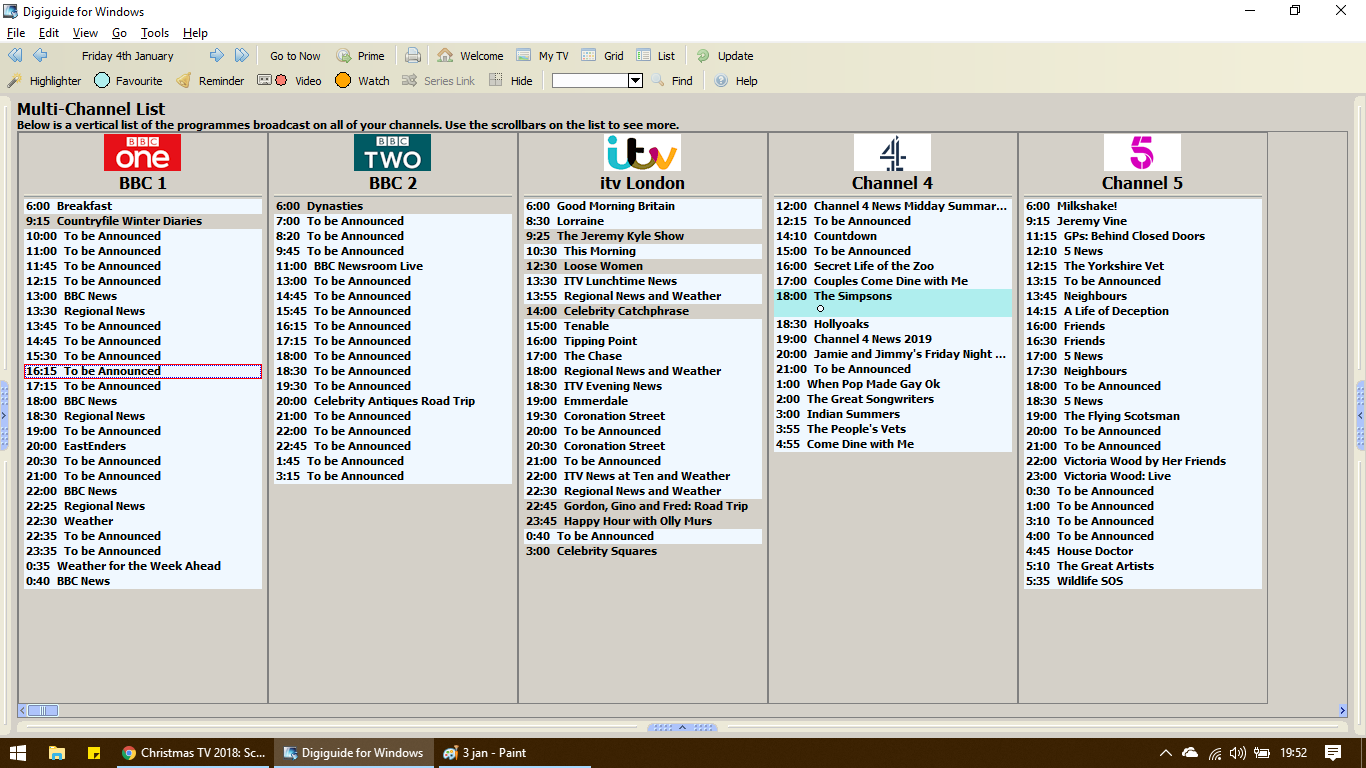Switch to Chrome Christmas TV 2018 window
This screenshot has width=1366, height=768.
tap(193, 752)
